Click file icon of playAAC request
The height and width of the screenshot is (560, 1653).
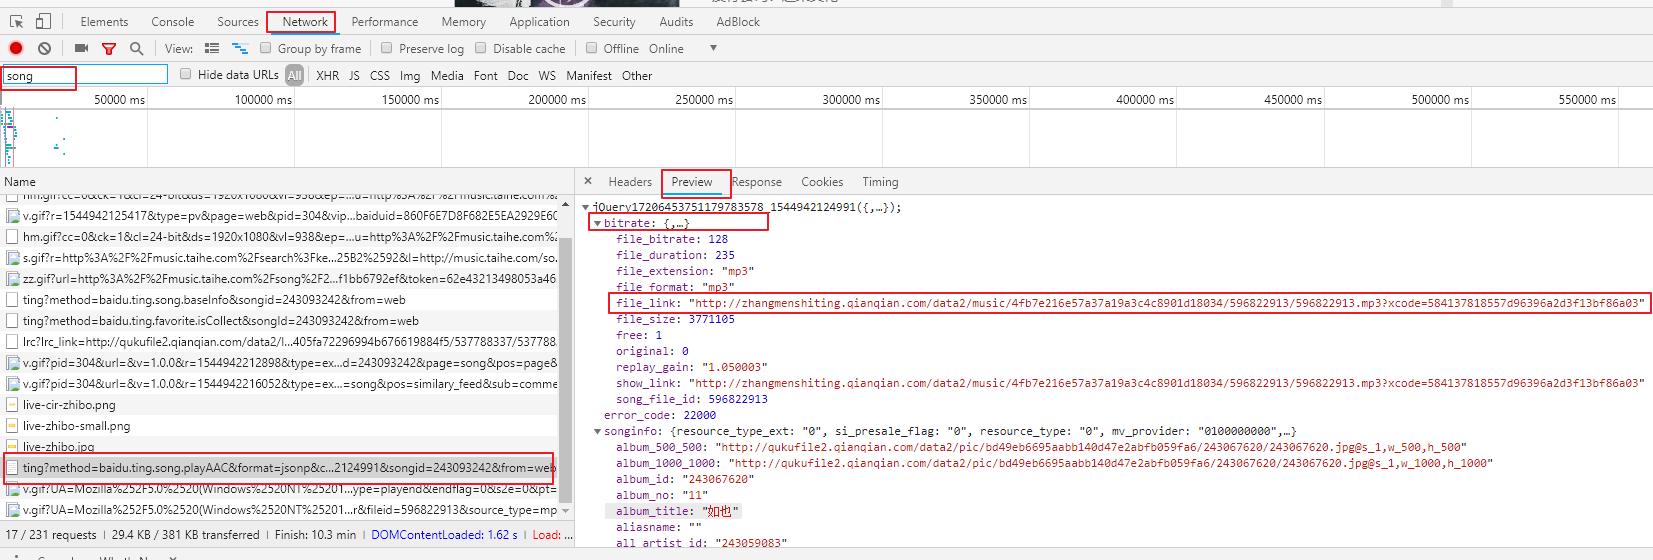coord(13,468)
